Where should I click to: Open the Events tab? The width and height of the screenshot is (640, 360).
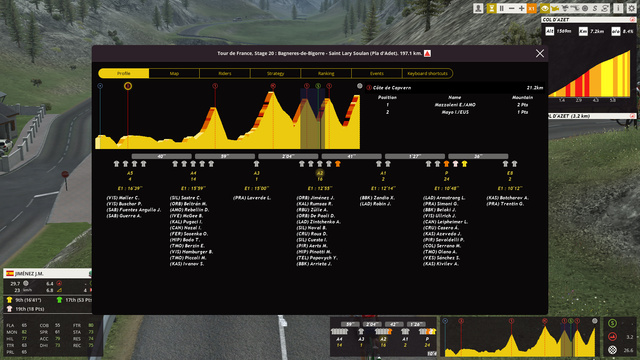pyautogui.click(x=377, y=73)
